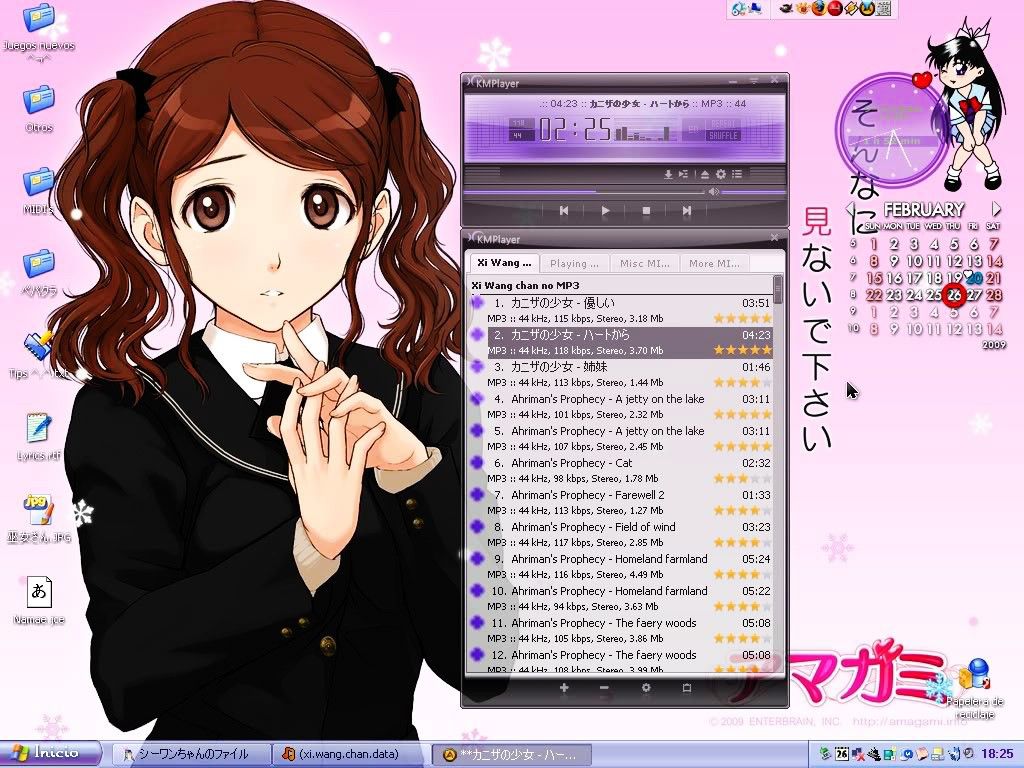Screen dimensions: 1024x768
Task: Click the plus icon to add playlist files
Action: click(564, 688)
